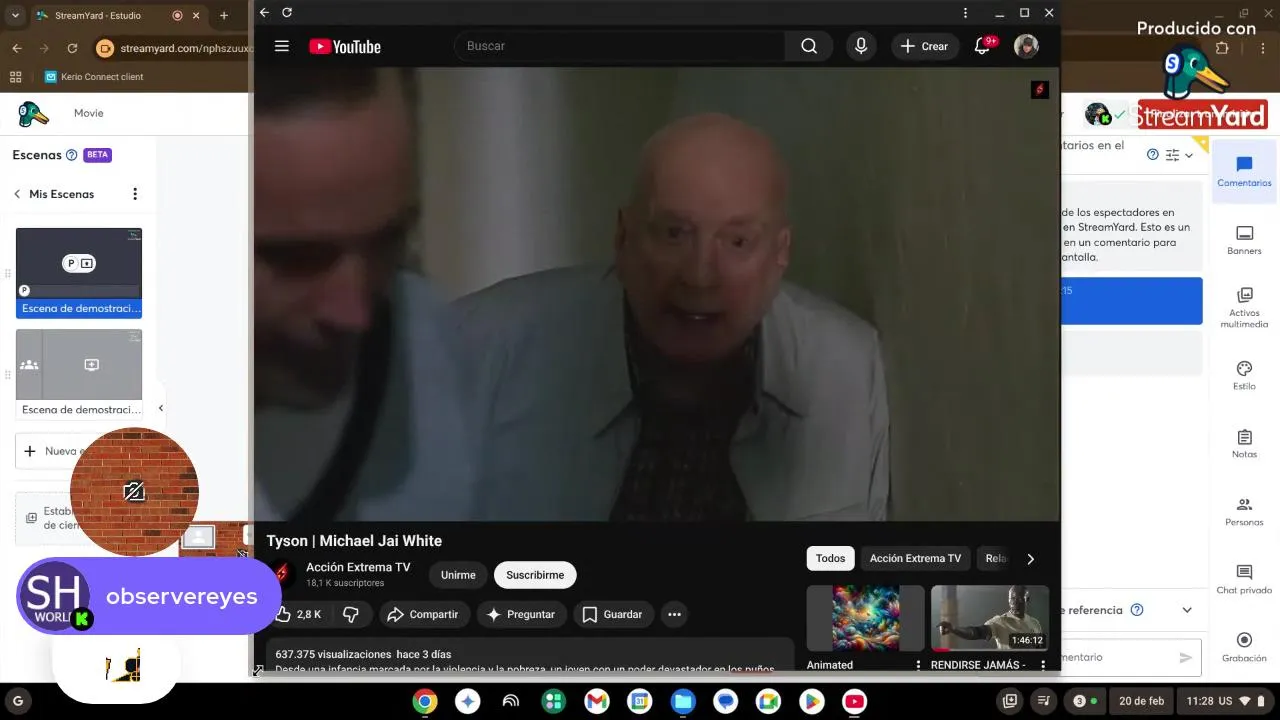
Task: Click the Preguntar button
Action: coord(520,614)
